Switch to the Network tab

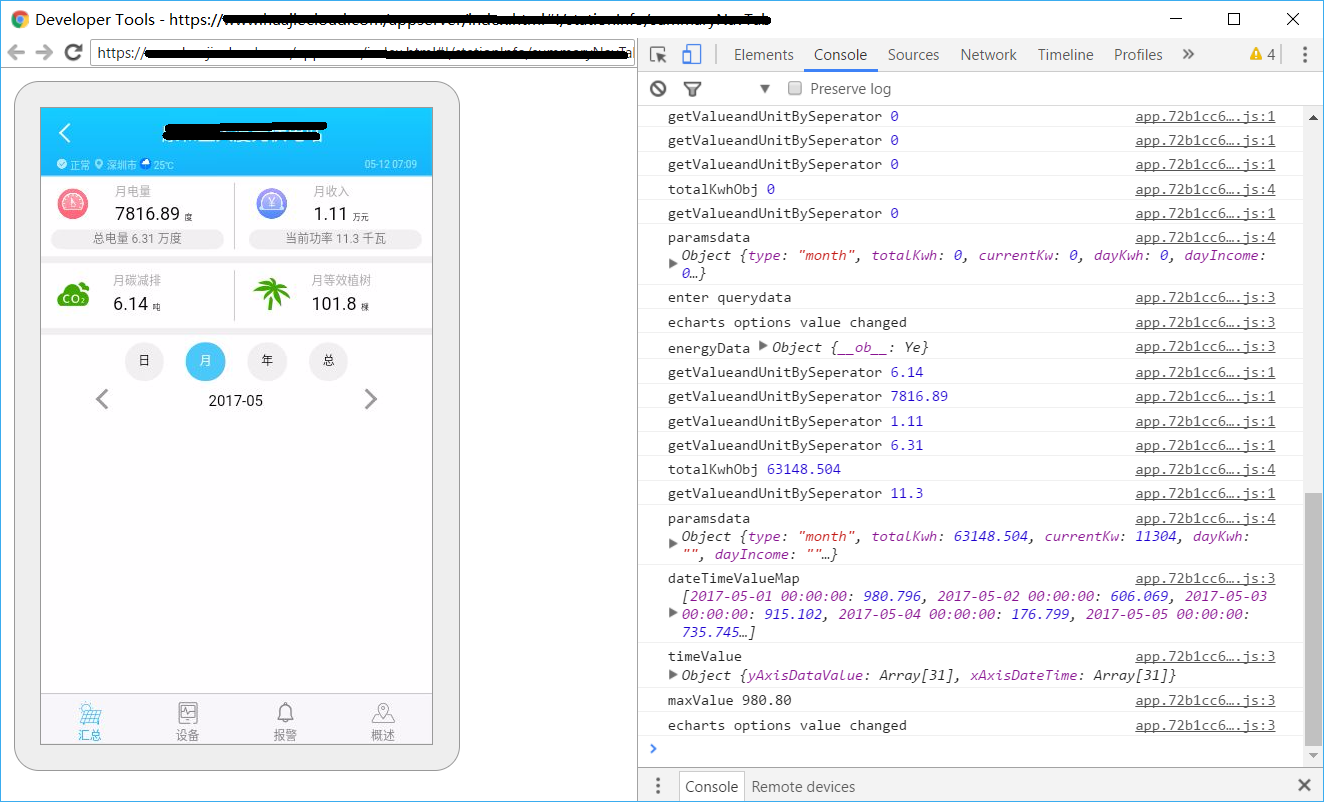click(988, 55)
